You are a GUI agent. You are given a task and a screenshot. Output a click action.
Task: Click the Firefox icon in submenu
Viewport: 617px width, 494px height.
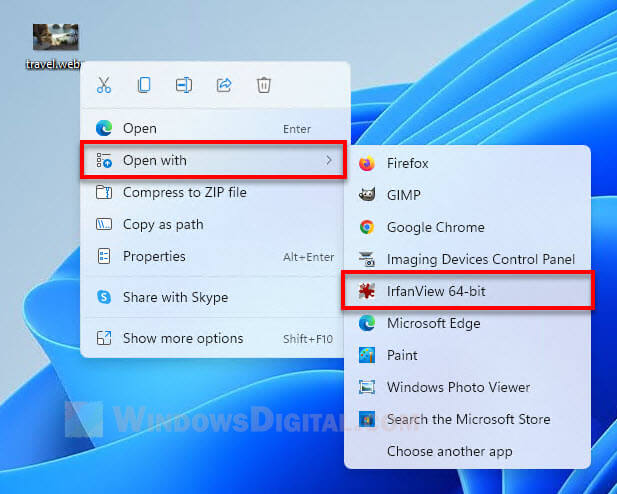[x=367, y=163]
